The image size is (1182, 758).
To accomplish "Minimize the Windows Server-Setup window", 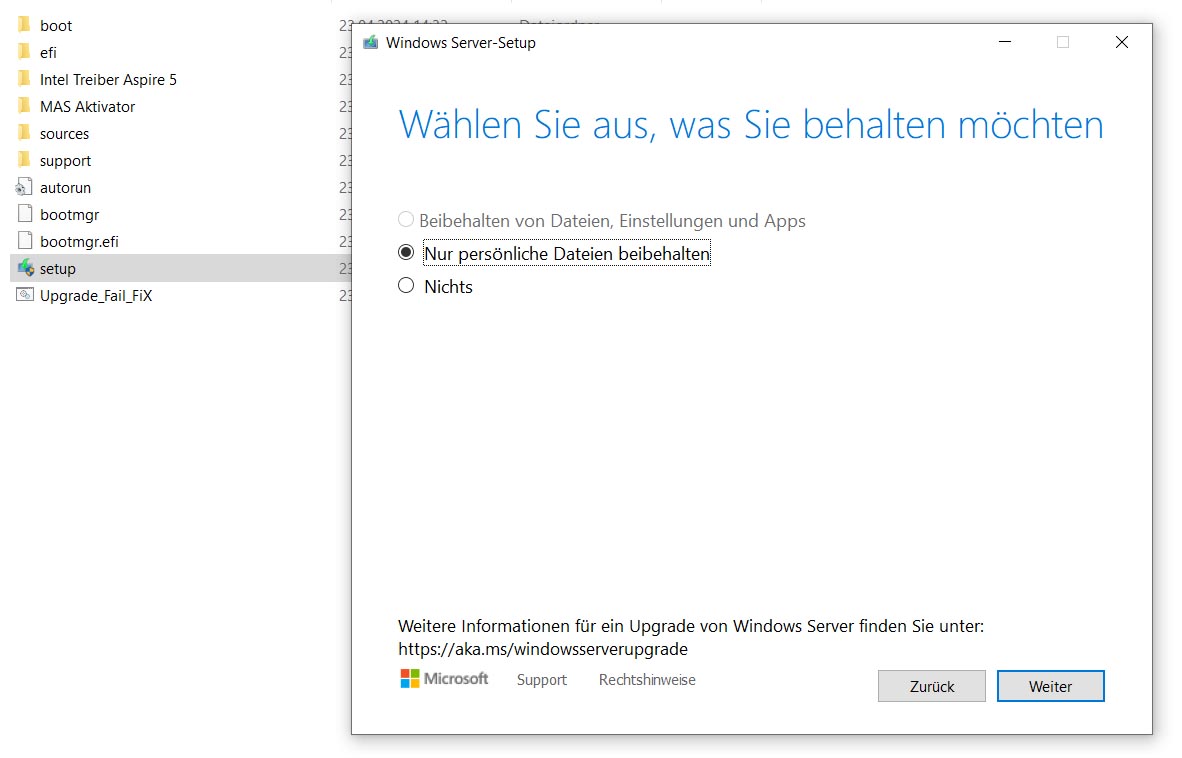I will click(x=1005, y=42).
